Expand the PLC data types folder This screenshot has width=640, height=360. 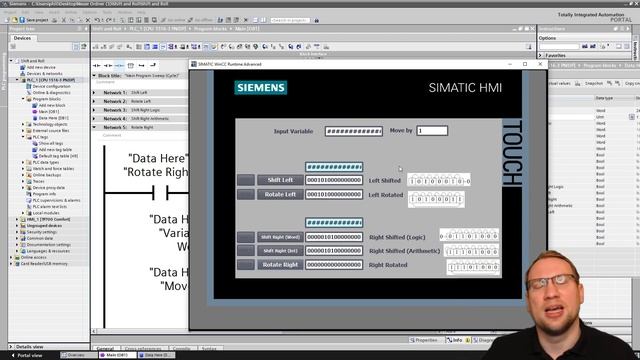point(23,162)
